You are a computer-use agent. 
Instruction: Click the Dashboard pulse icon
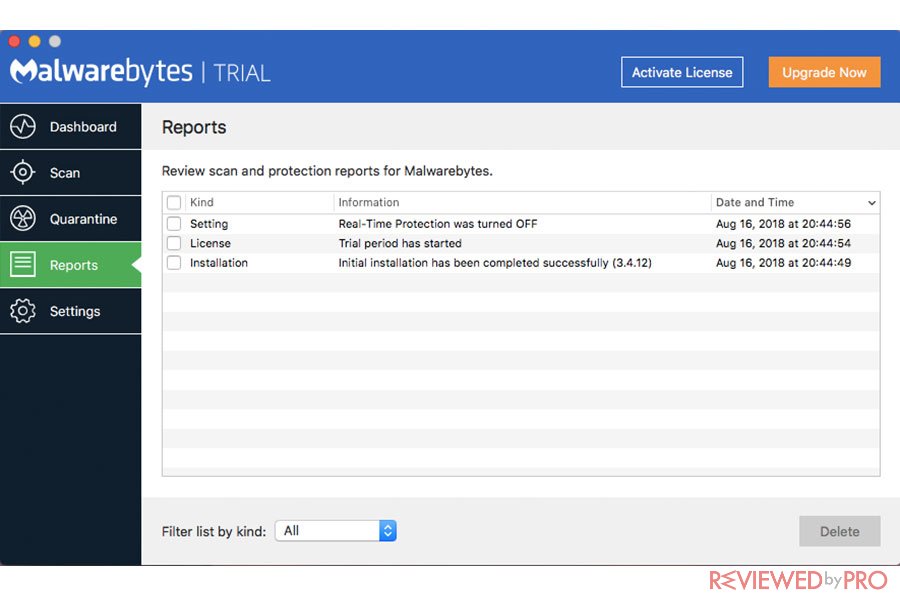point(23,127)
